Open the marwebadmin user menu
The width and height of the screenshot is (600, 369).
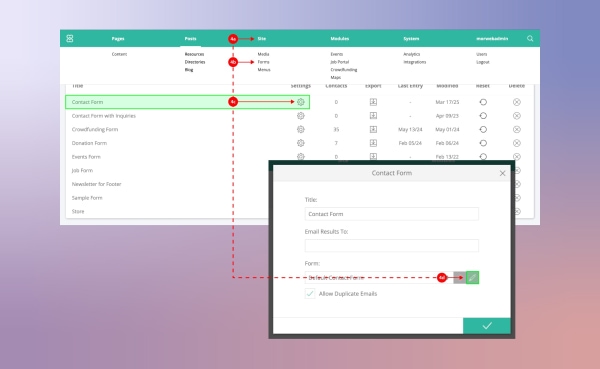tap(492, 39)
